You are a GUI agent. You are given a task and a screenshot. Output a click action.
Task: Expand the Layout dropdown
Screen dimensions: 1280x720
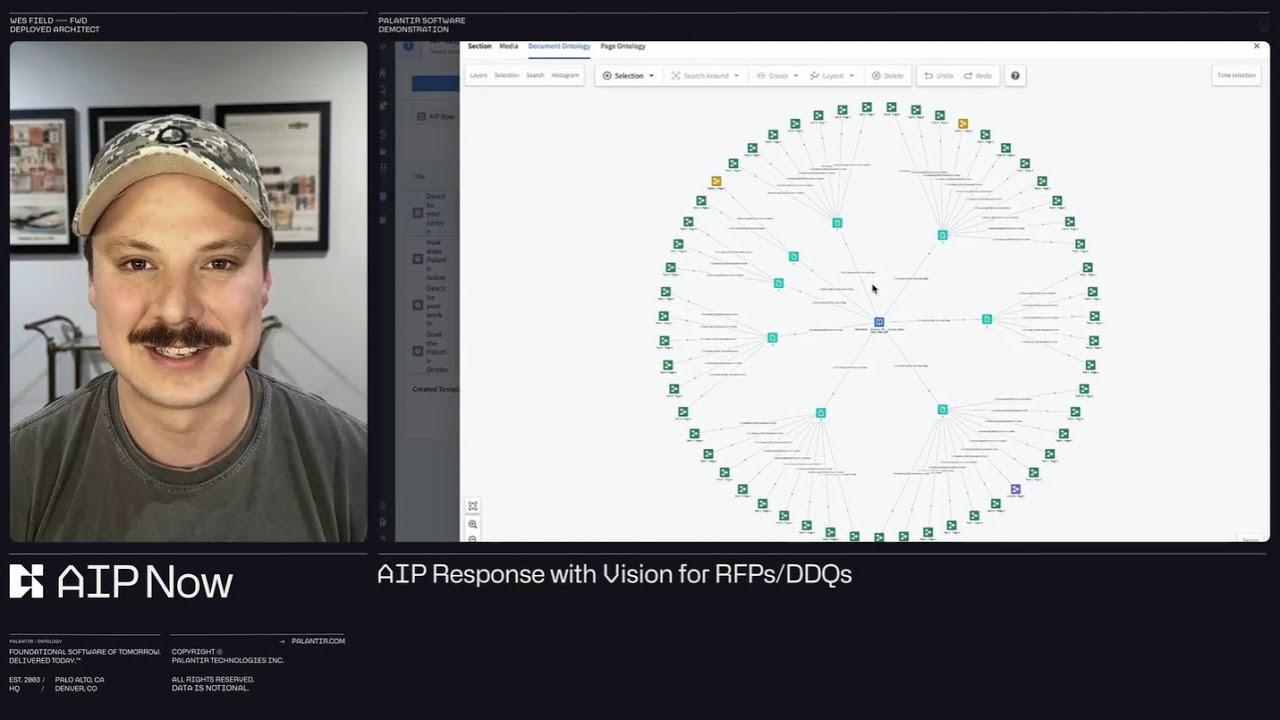(832, 76)
